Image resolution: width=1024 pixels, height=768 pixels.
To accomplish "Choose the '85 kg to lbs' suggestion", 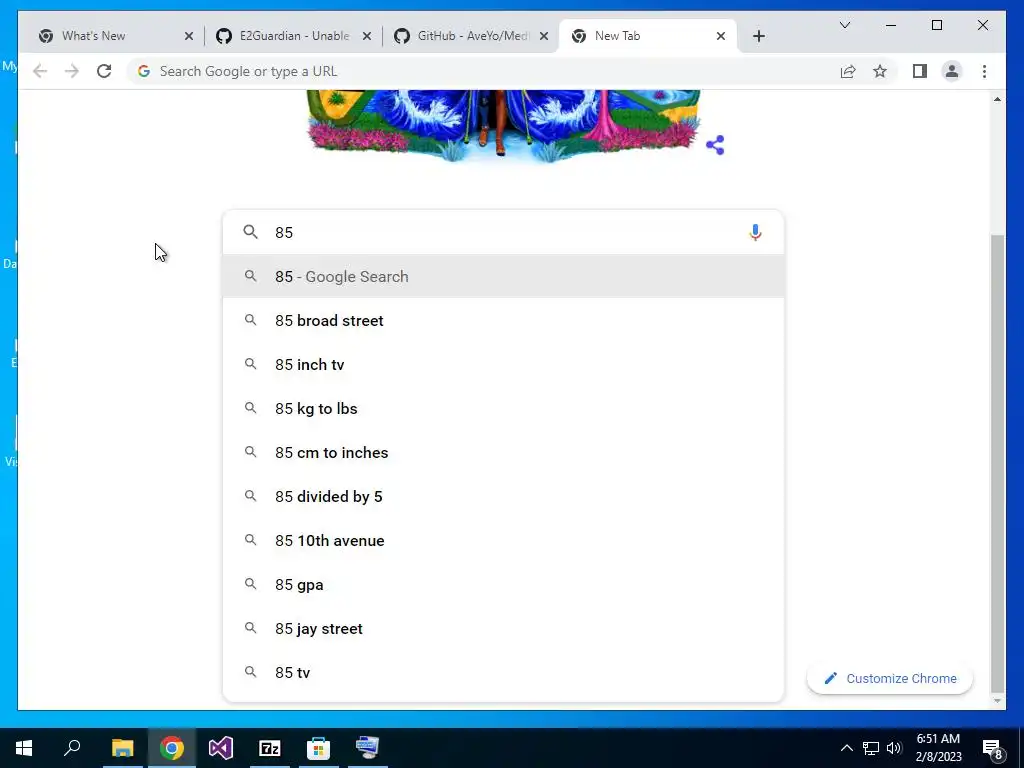I will click(x=503, y=409).
